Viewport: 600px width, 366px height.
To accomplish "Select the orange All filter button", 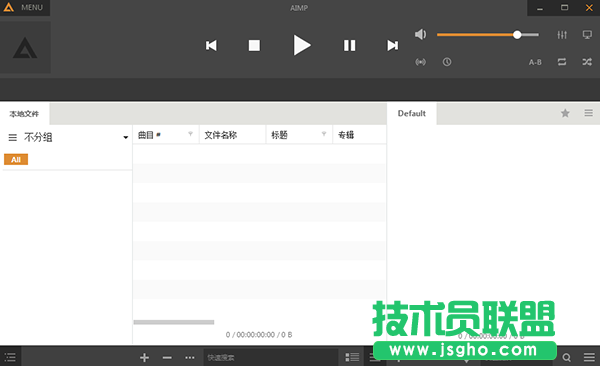I will (16, 159).
